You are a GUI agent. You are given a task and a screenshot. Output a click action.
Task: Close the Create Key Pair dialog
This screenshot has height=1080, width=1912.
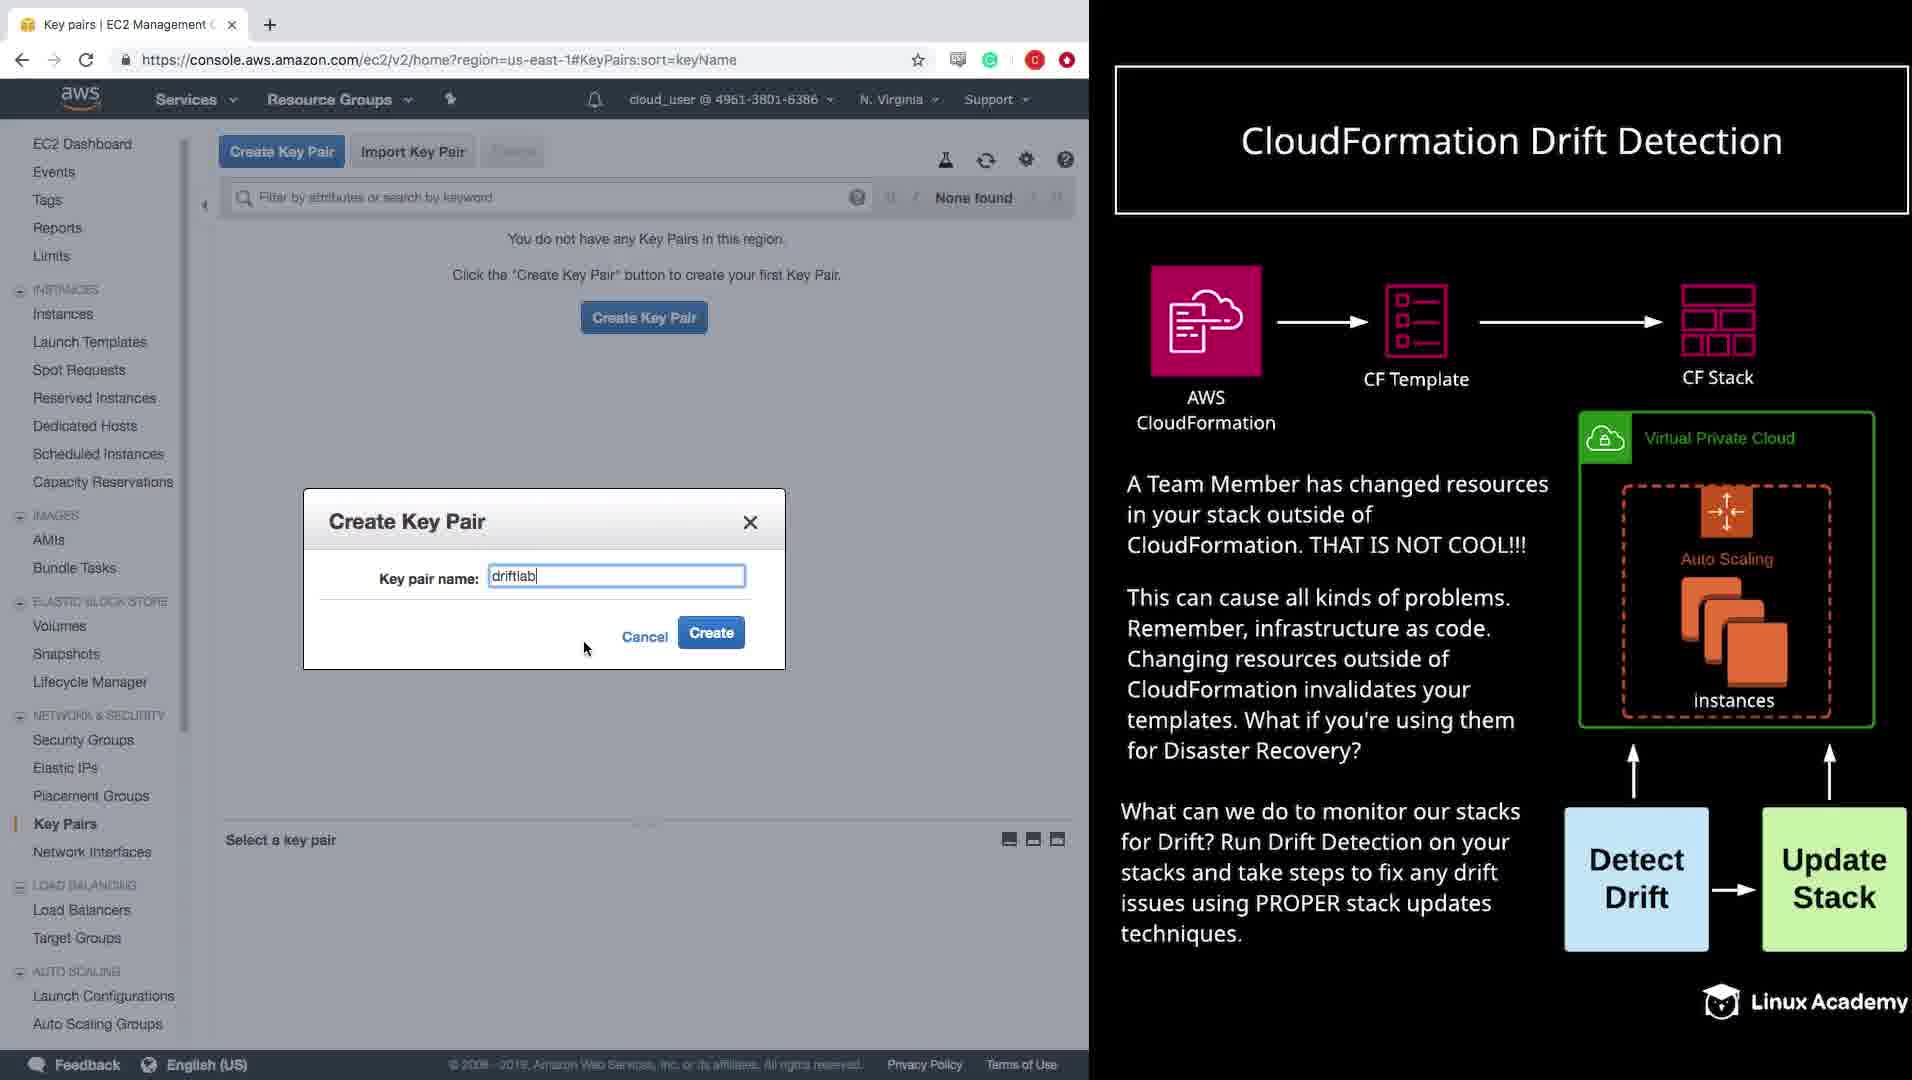750,522
